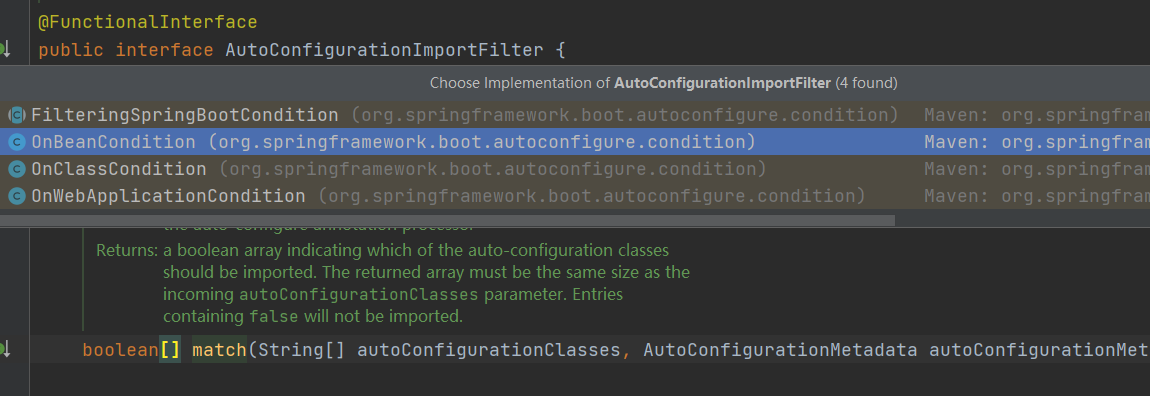Open the OnClassCondition implementation

(x=575, y=169)
